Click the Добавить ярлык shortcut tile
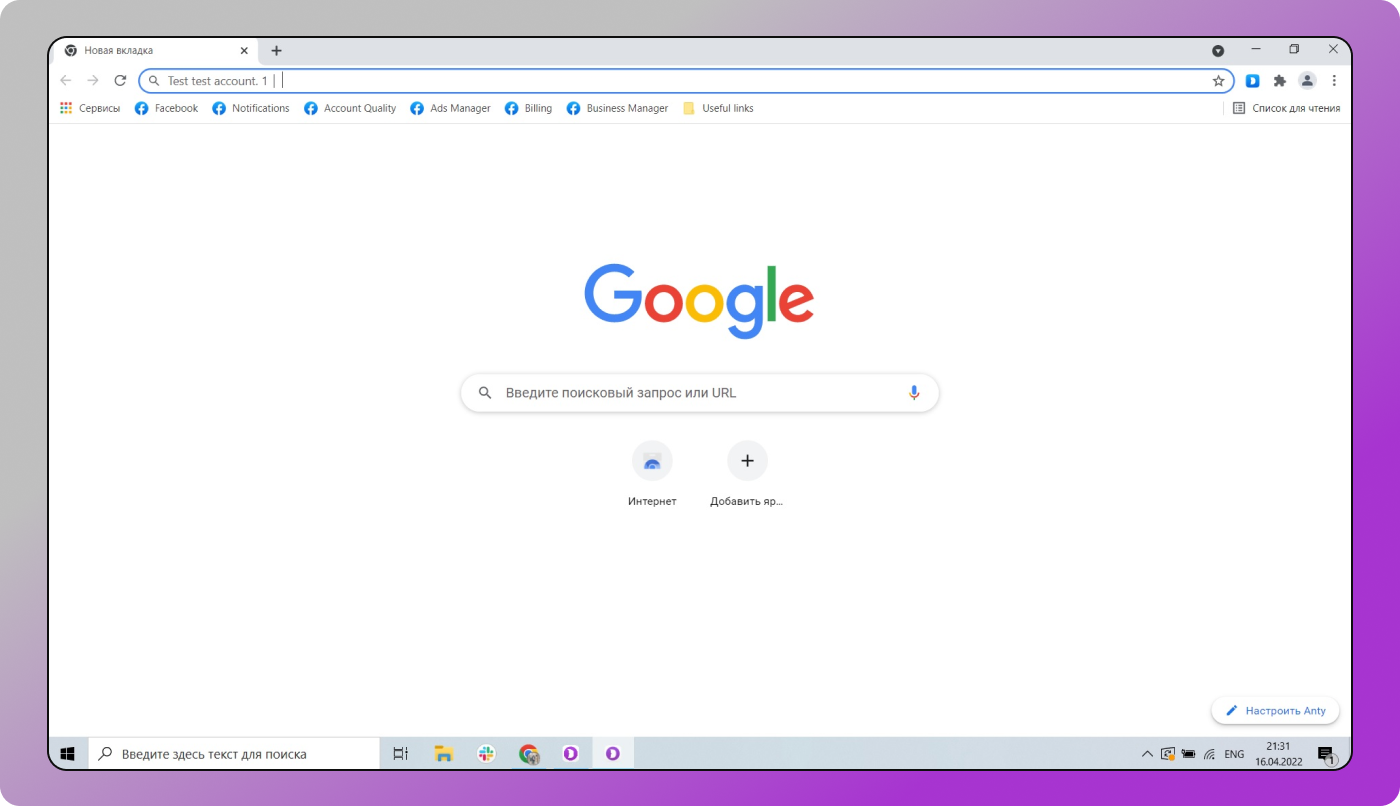1400x806 pixels. click(x=746, y=461)
